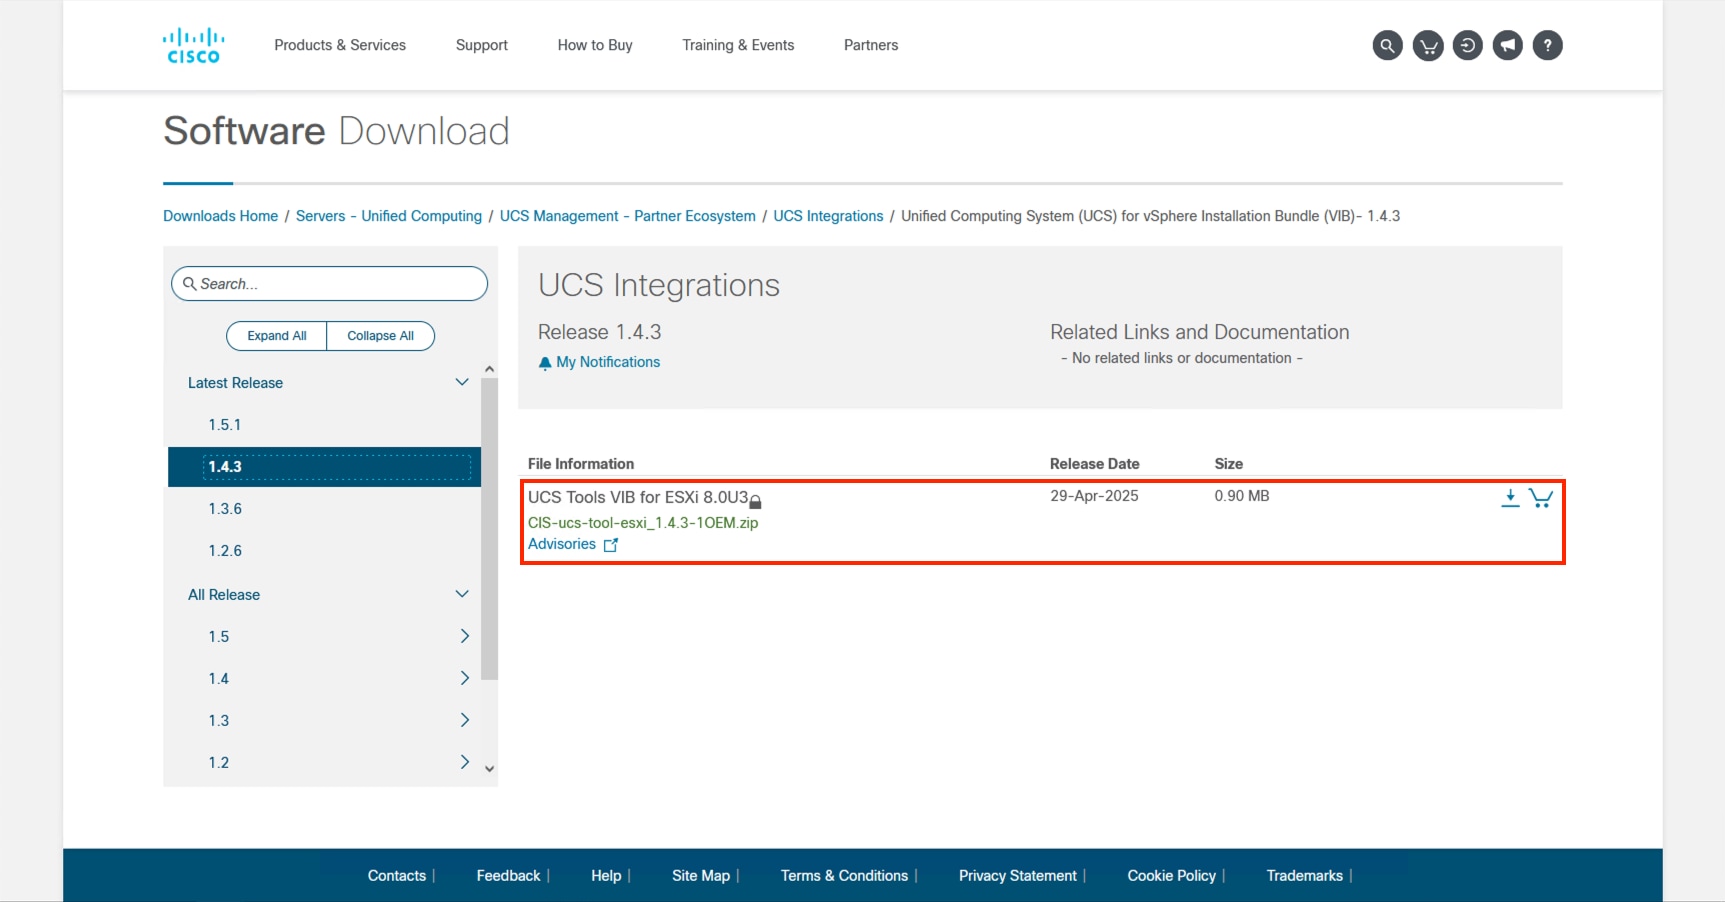Click the lock icon beside UCS Tools VIB

(x=757, y=501)
